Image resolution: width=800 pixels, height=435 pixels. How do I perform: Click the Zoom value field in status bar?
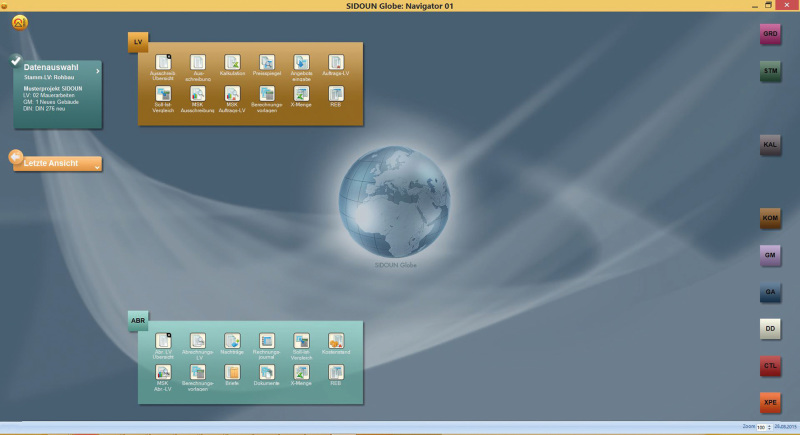click(761, 427)
